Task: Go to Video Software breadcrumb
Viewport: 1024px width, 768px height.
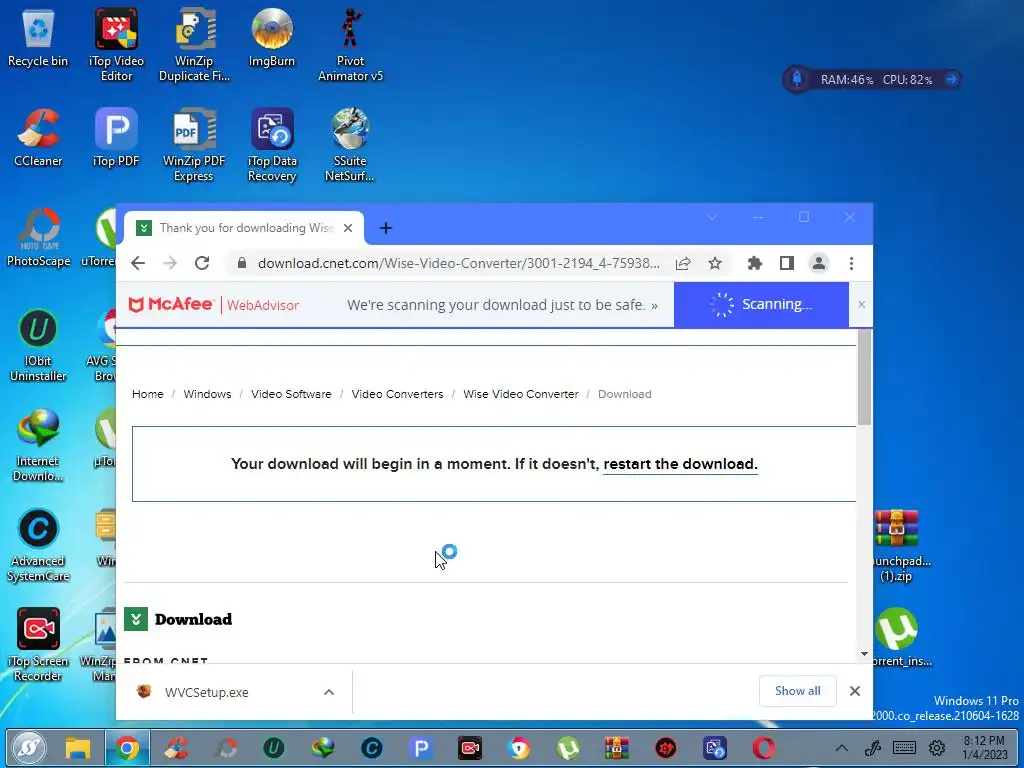Action: click(291, 394)
